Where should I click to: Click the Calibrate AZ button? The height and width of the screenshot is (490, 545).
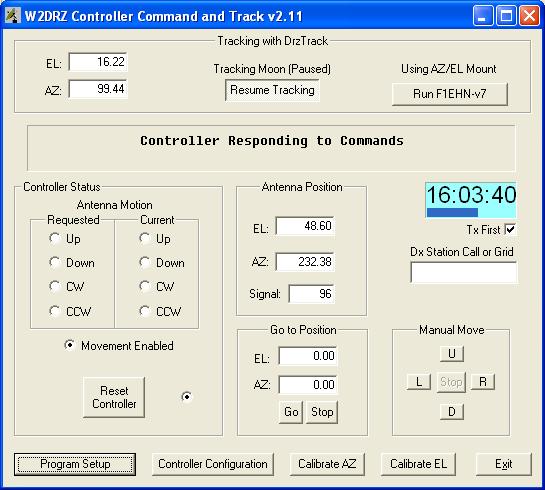[x=327, y=464]
